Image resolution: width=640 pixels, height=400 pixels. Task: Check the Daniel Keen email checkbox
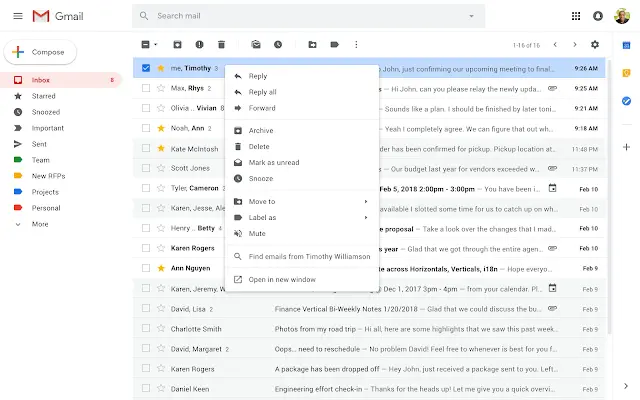146,388
